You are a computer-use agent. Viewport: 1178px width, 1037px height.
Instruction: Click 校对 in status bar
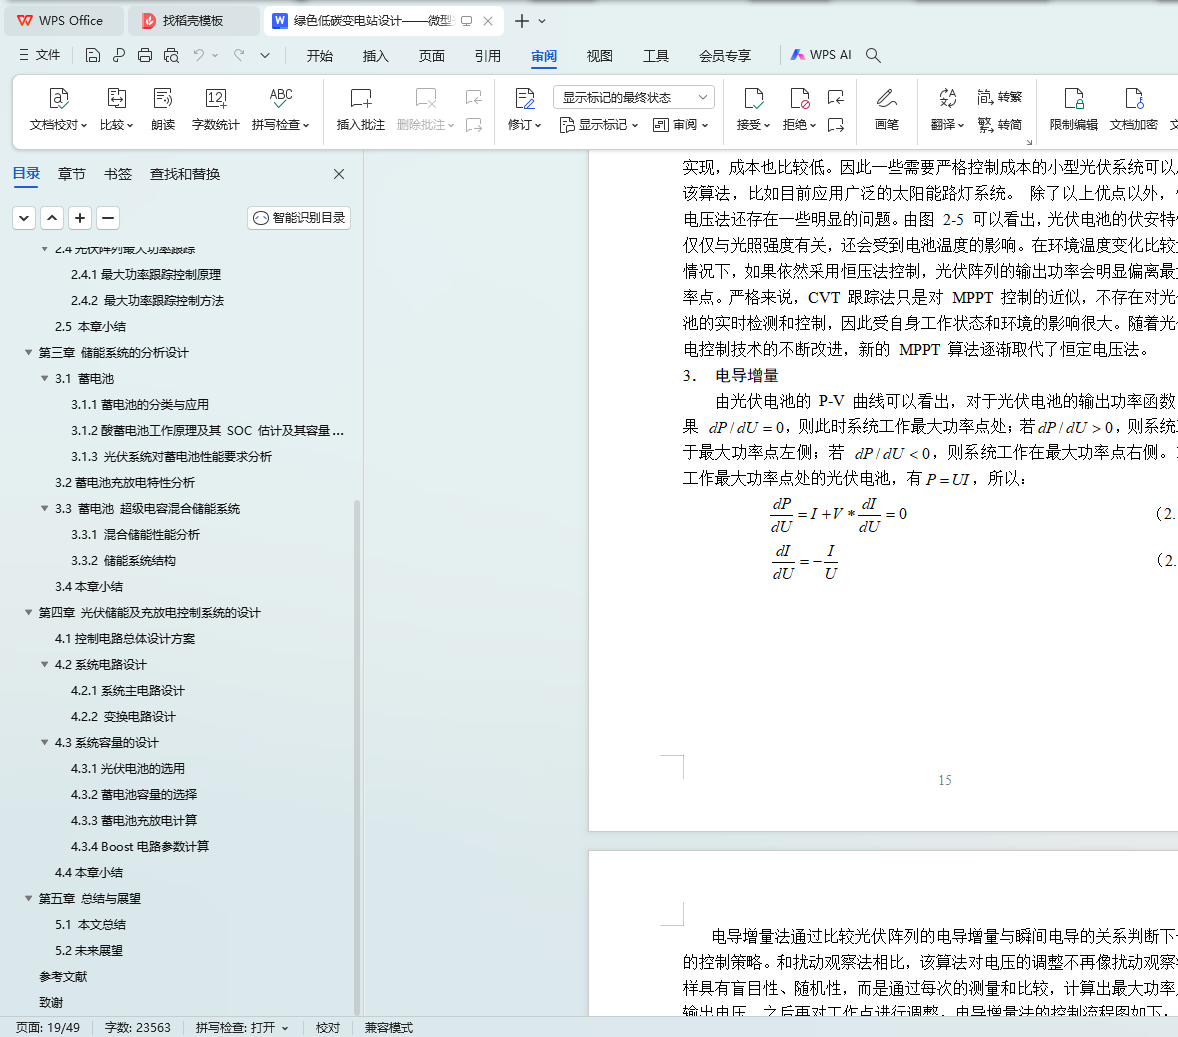[x=328, y=1027]
